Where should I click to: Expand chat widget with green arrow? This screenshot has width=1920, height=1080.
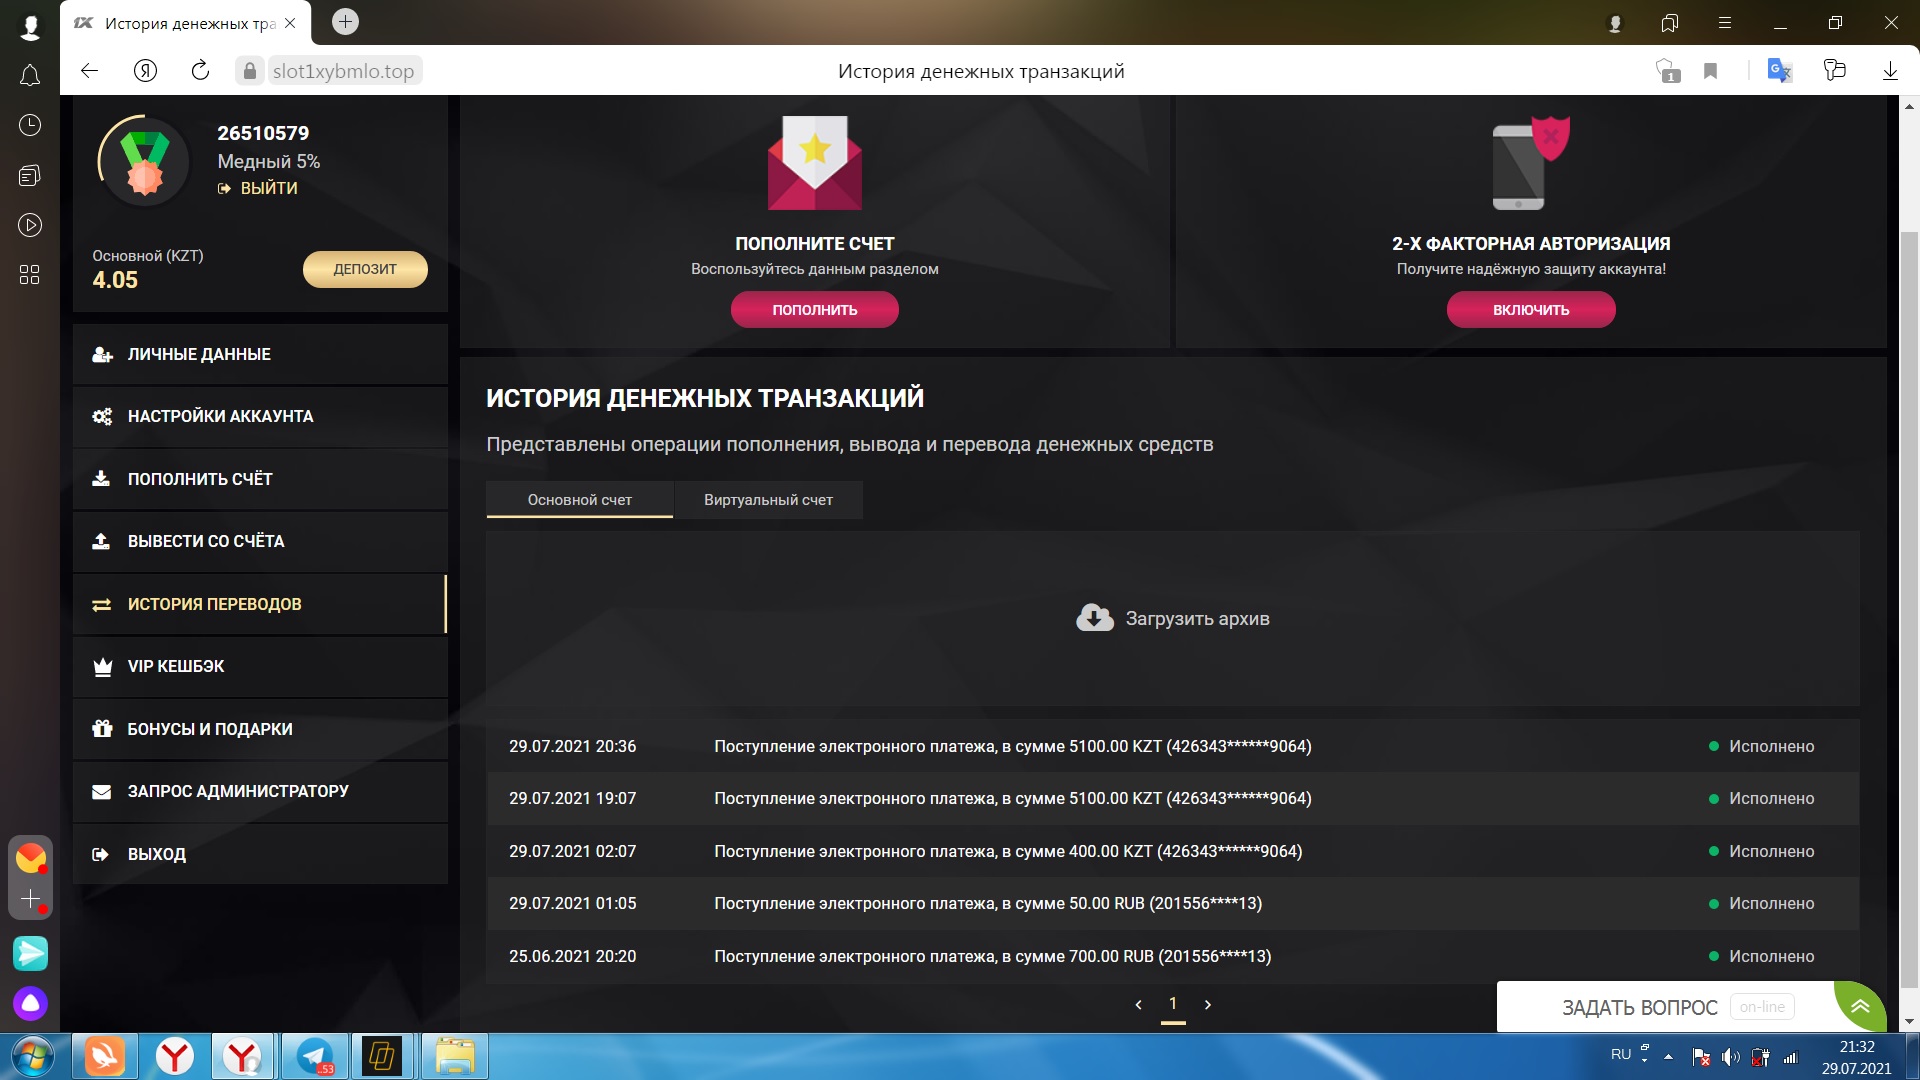1860,1006
